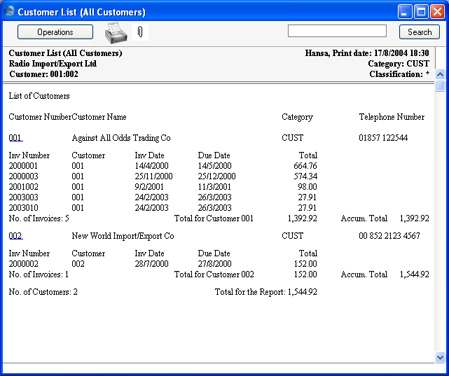The width and height of the screenshot is (449, 376).
Task: Click the paperclip attachments icon
Action: (x=140, y=32)
